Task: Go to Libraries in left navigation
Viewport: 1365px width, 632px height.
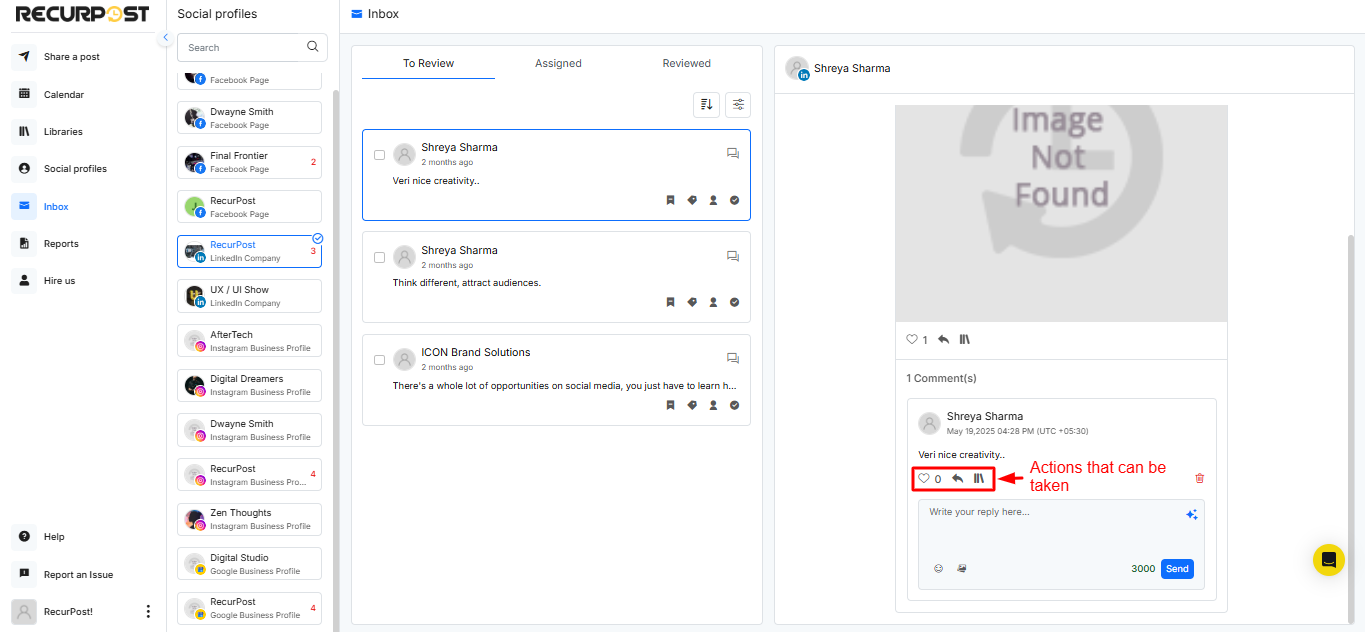Action: [x=63, y=132]
